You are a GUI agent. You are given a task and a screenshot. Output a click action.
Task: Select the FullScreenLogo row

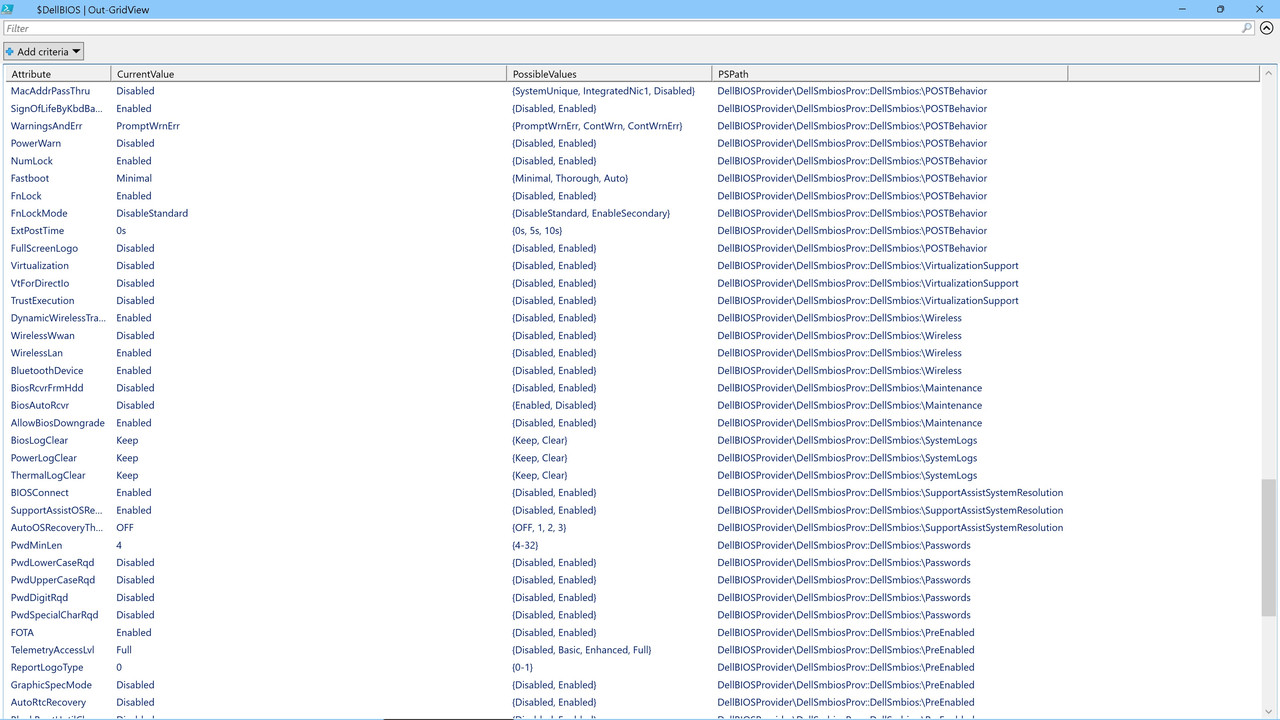(x=632, y=248)
